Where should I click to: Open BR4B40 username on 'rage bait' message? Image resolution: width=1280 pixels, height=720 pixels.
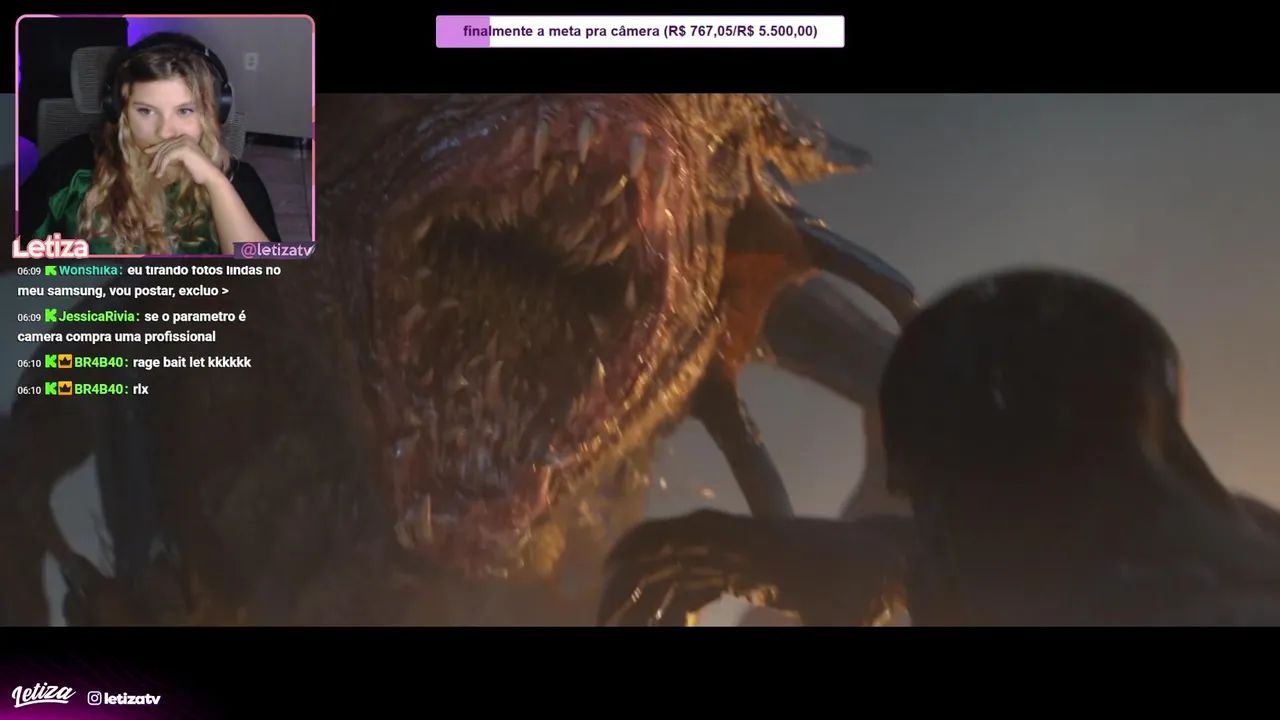click(x=101, y=362)
